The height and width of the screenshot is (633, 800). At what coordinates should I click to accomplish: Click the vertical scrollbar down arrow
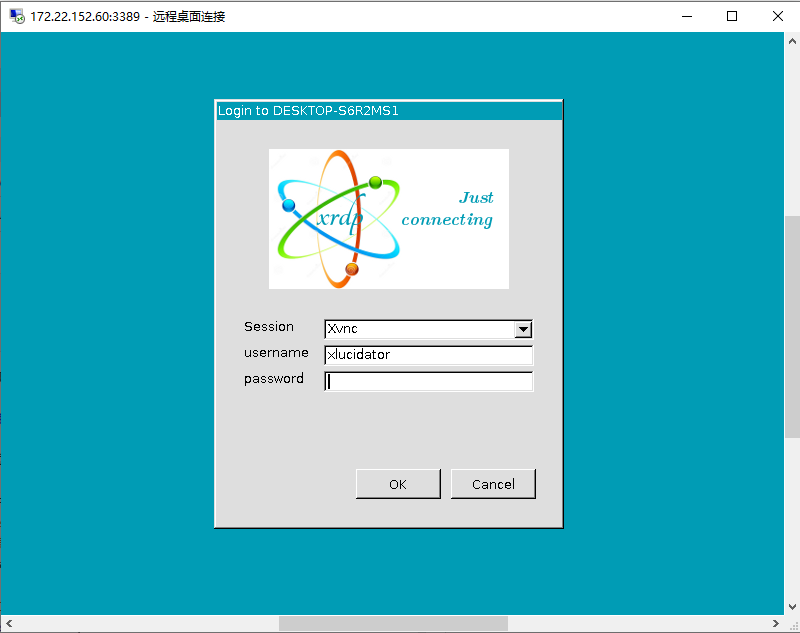tap(792, 606)
